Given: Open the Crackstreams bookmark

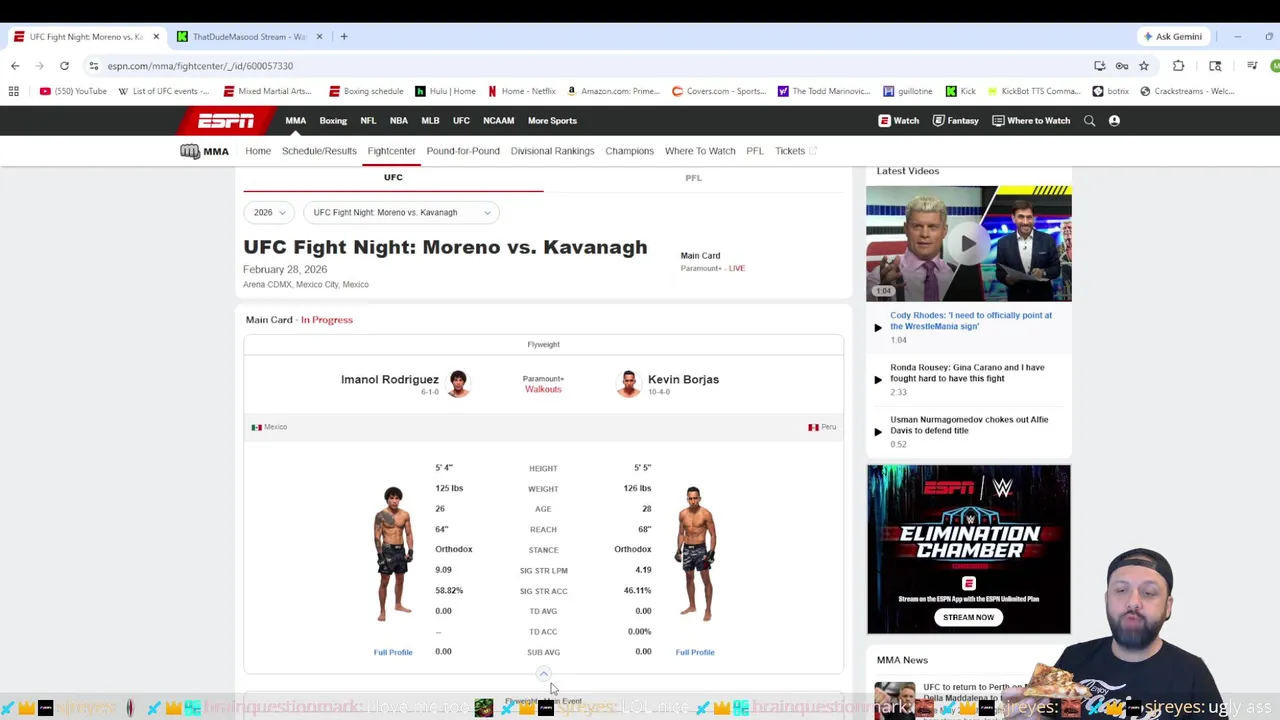Looking at the screenshot, I should click(1187, 91).
